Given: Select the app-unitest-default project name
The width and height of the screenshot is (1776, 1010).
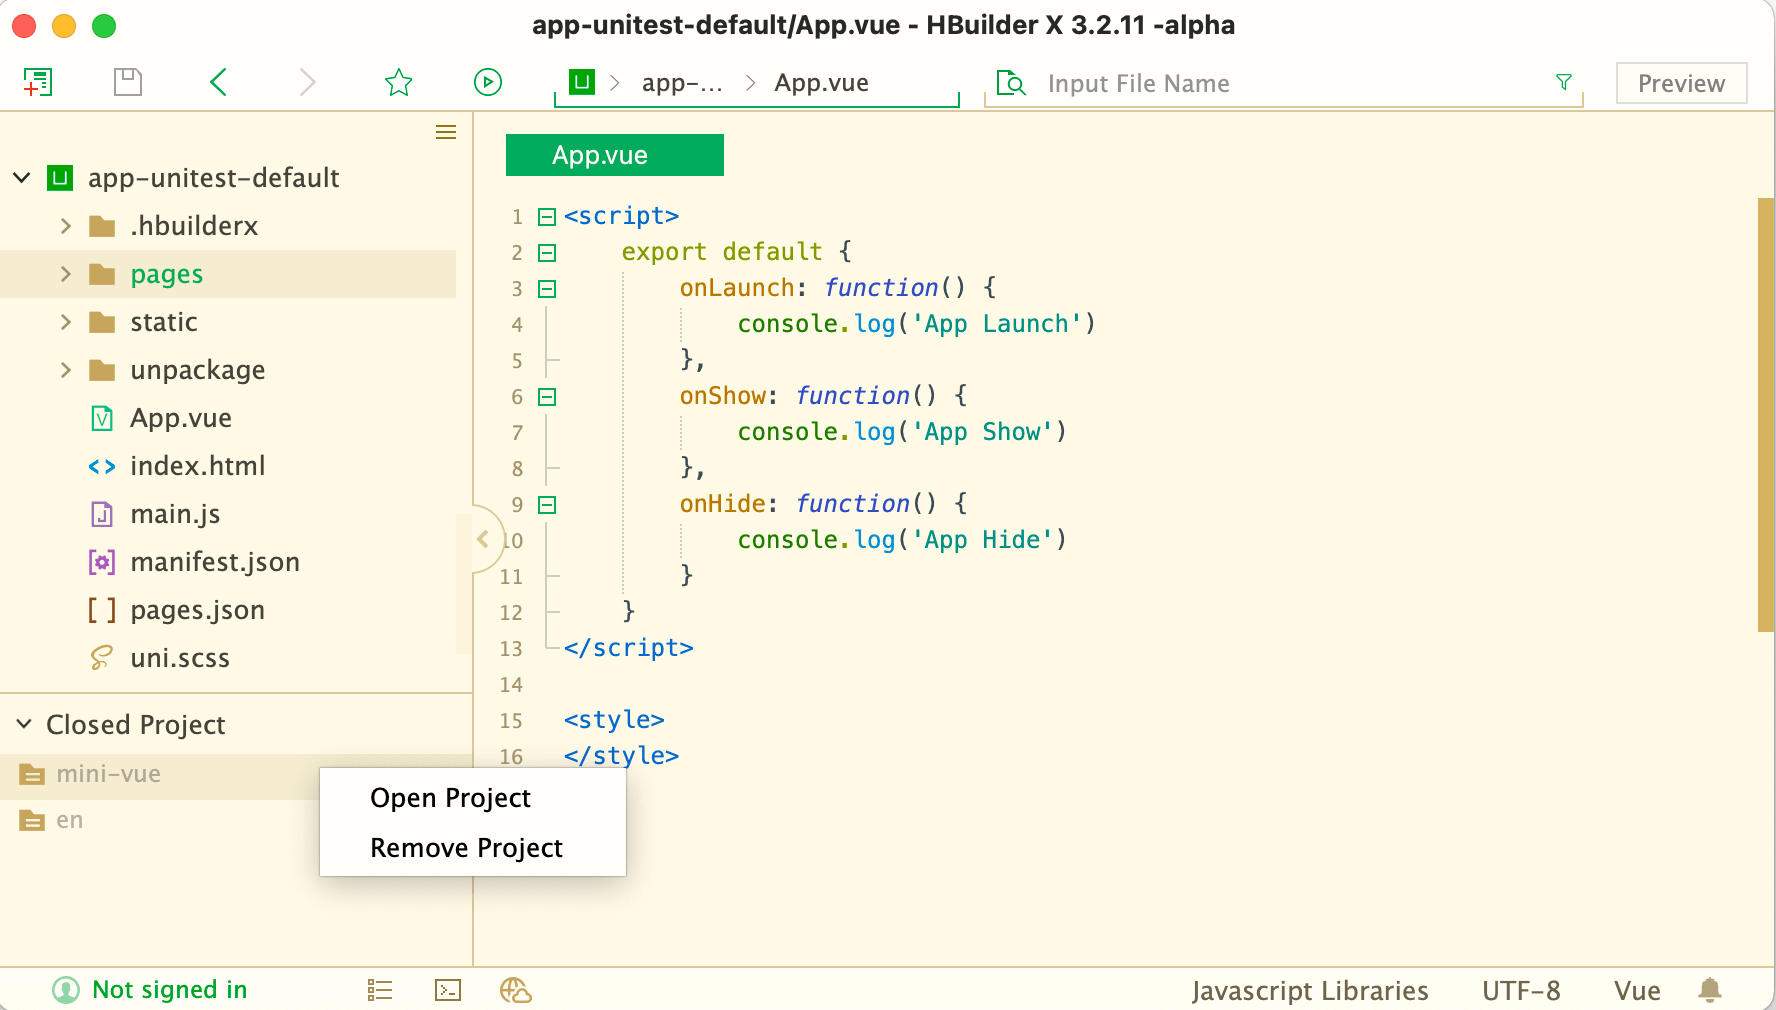Looking at the screenshot, I should tap(214, 178).
